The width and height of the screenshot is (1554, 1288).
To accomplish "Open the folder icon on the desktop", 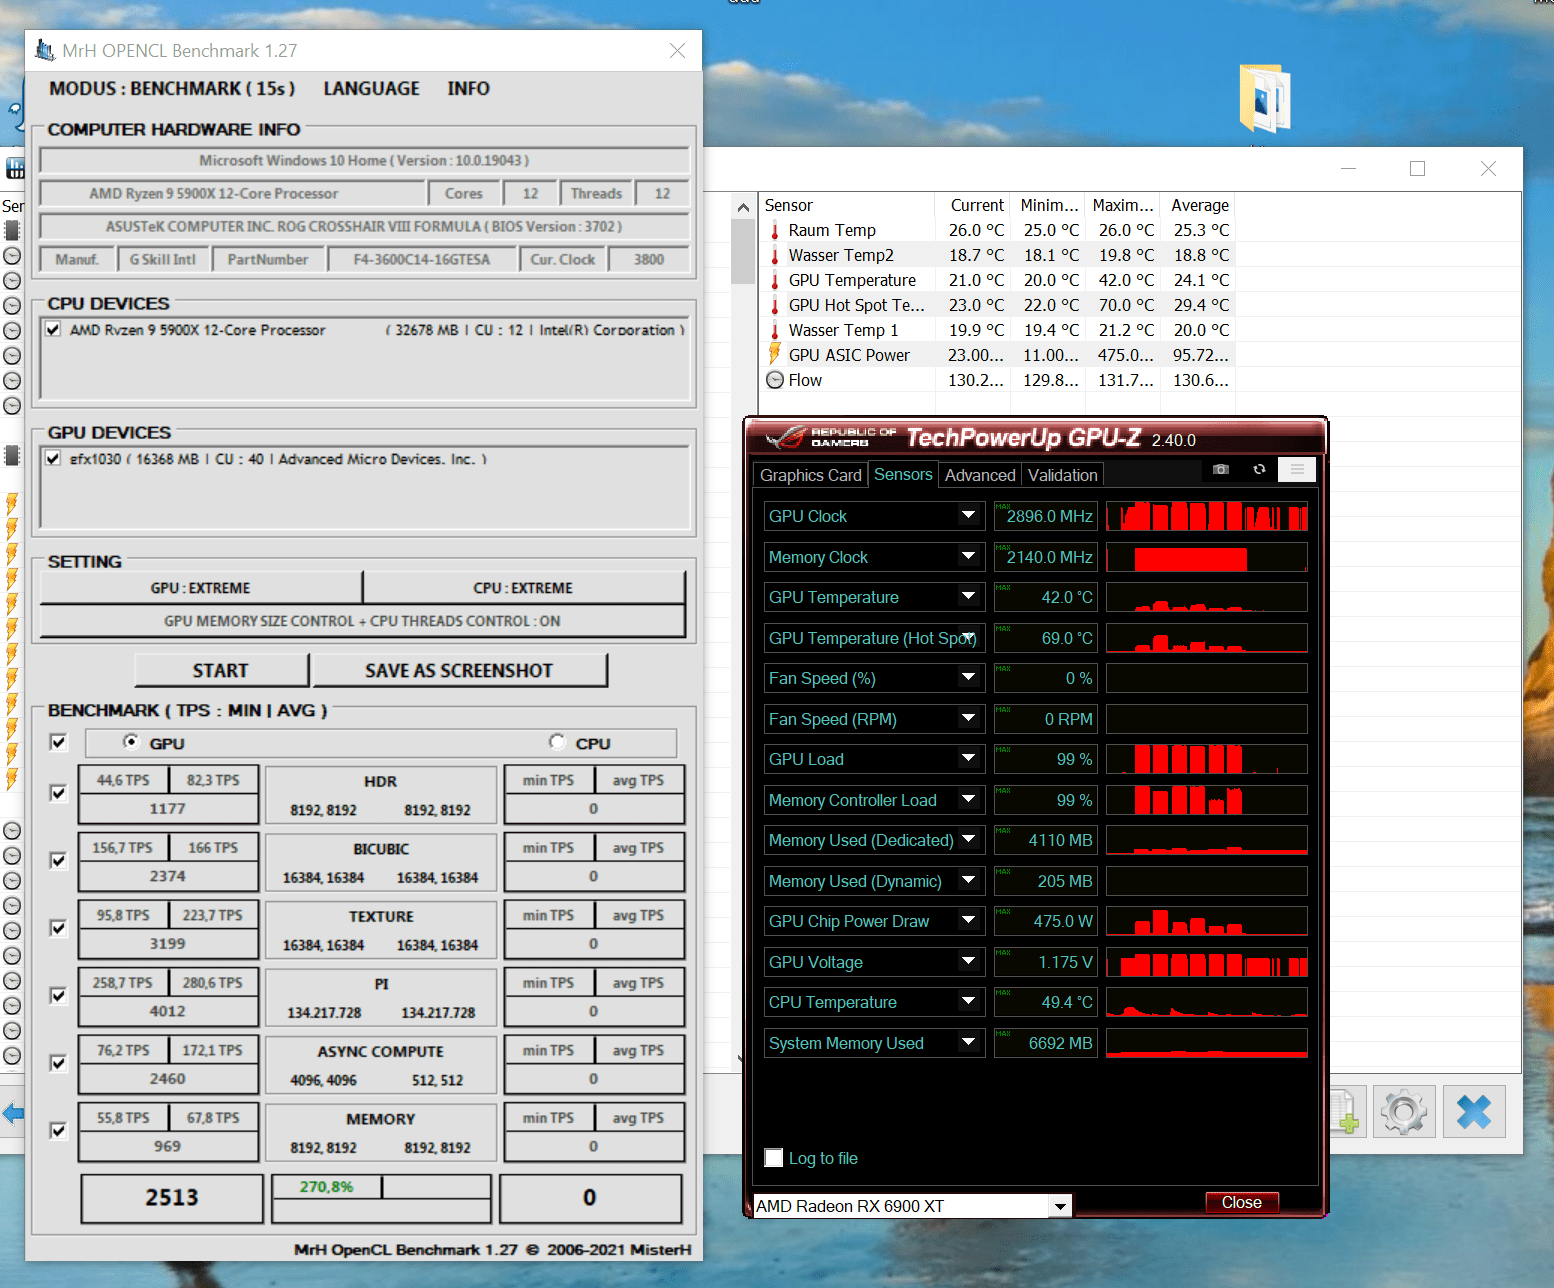I will [x=1264, y=98].
